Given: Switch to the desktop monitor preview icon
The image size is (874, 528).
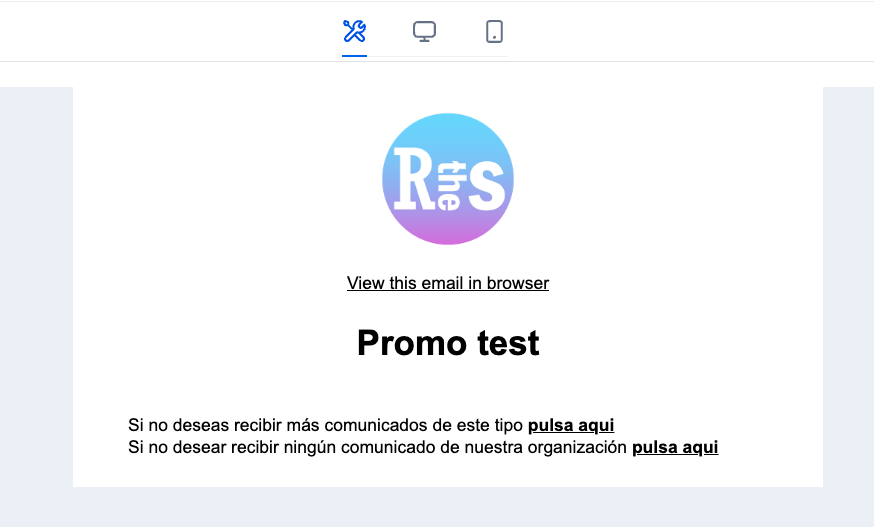Looking at the screenshot, I should pyautogui.click(x=424, y=31).
